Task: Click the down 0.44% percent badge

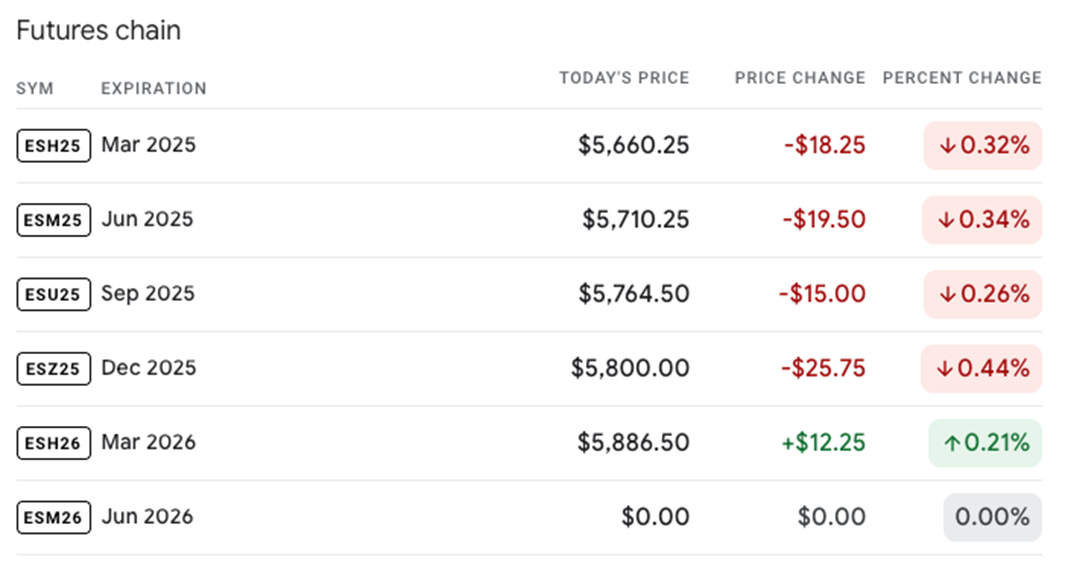Action: coord(982,368)
